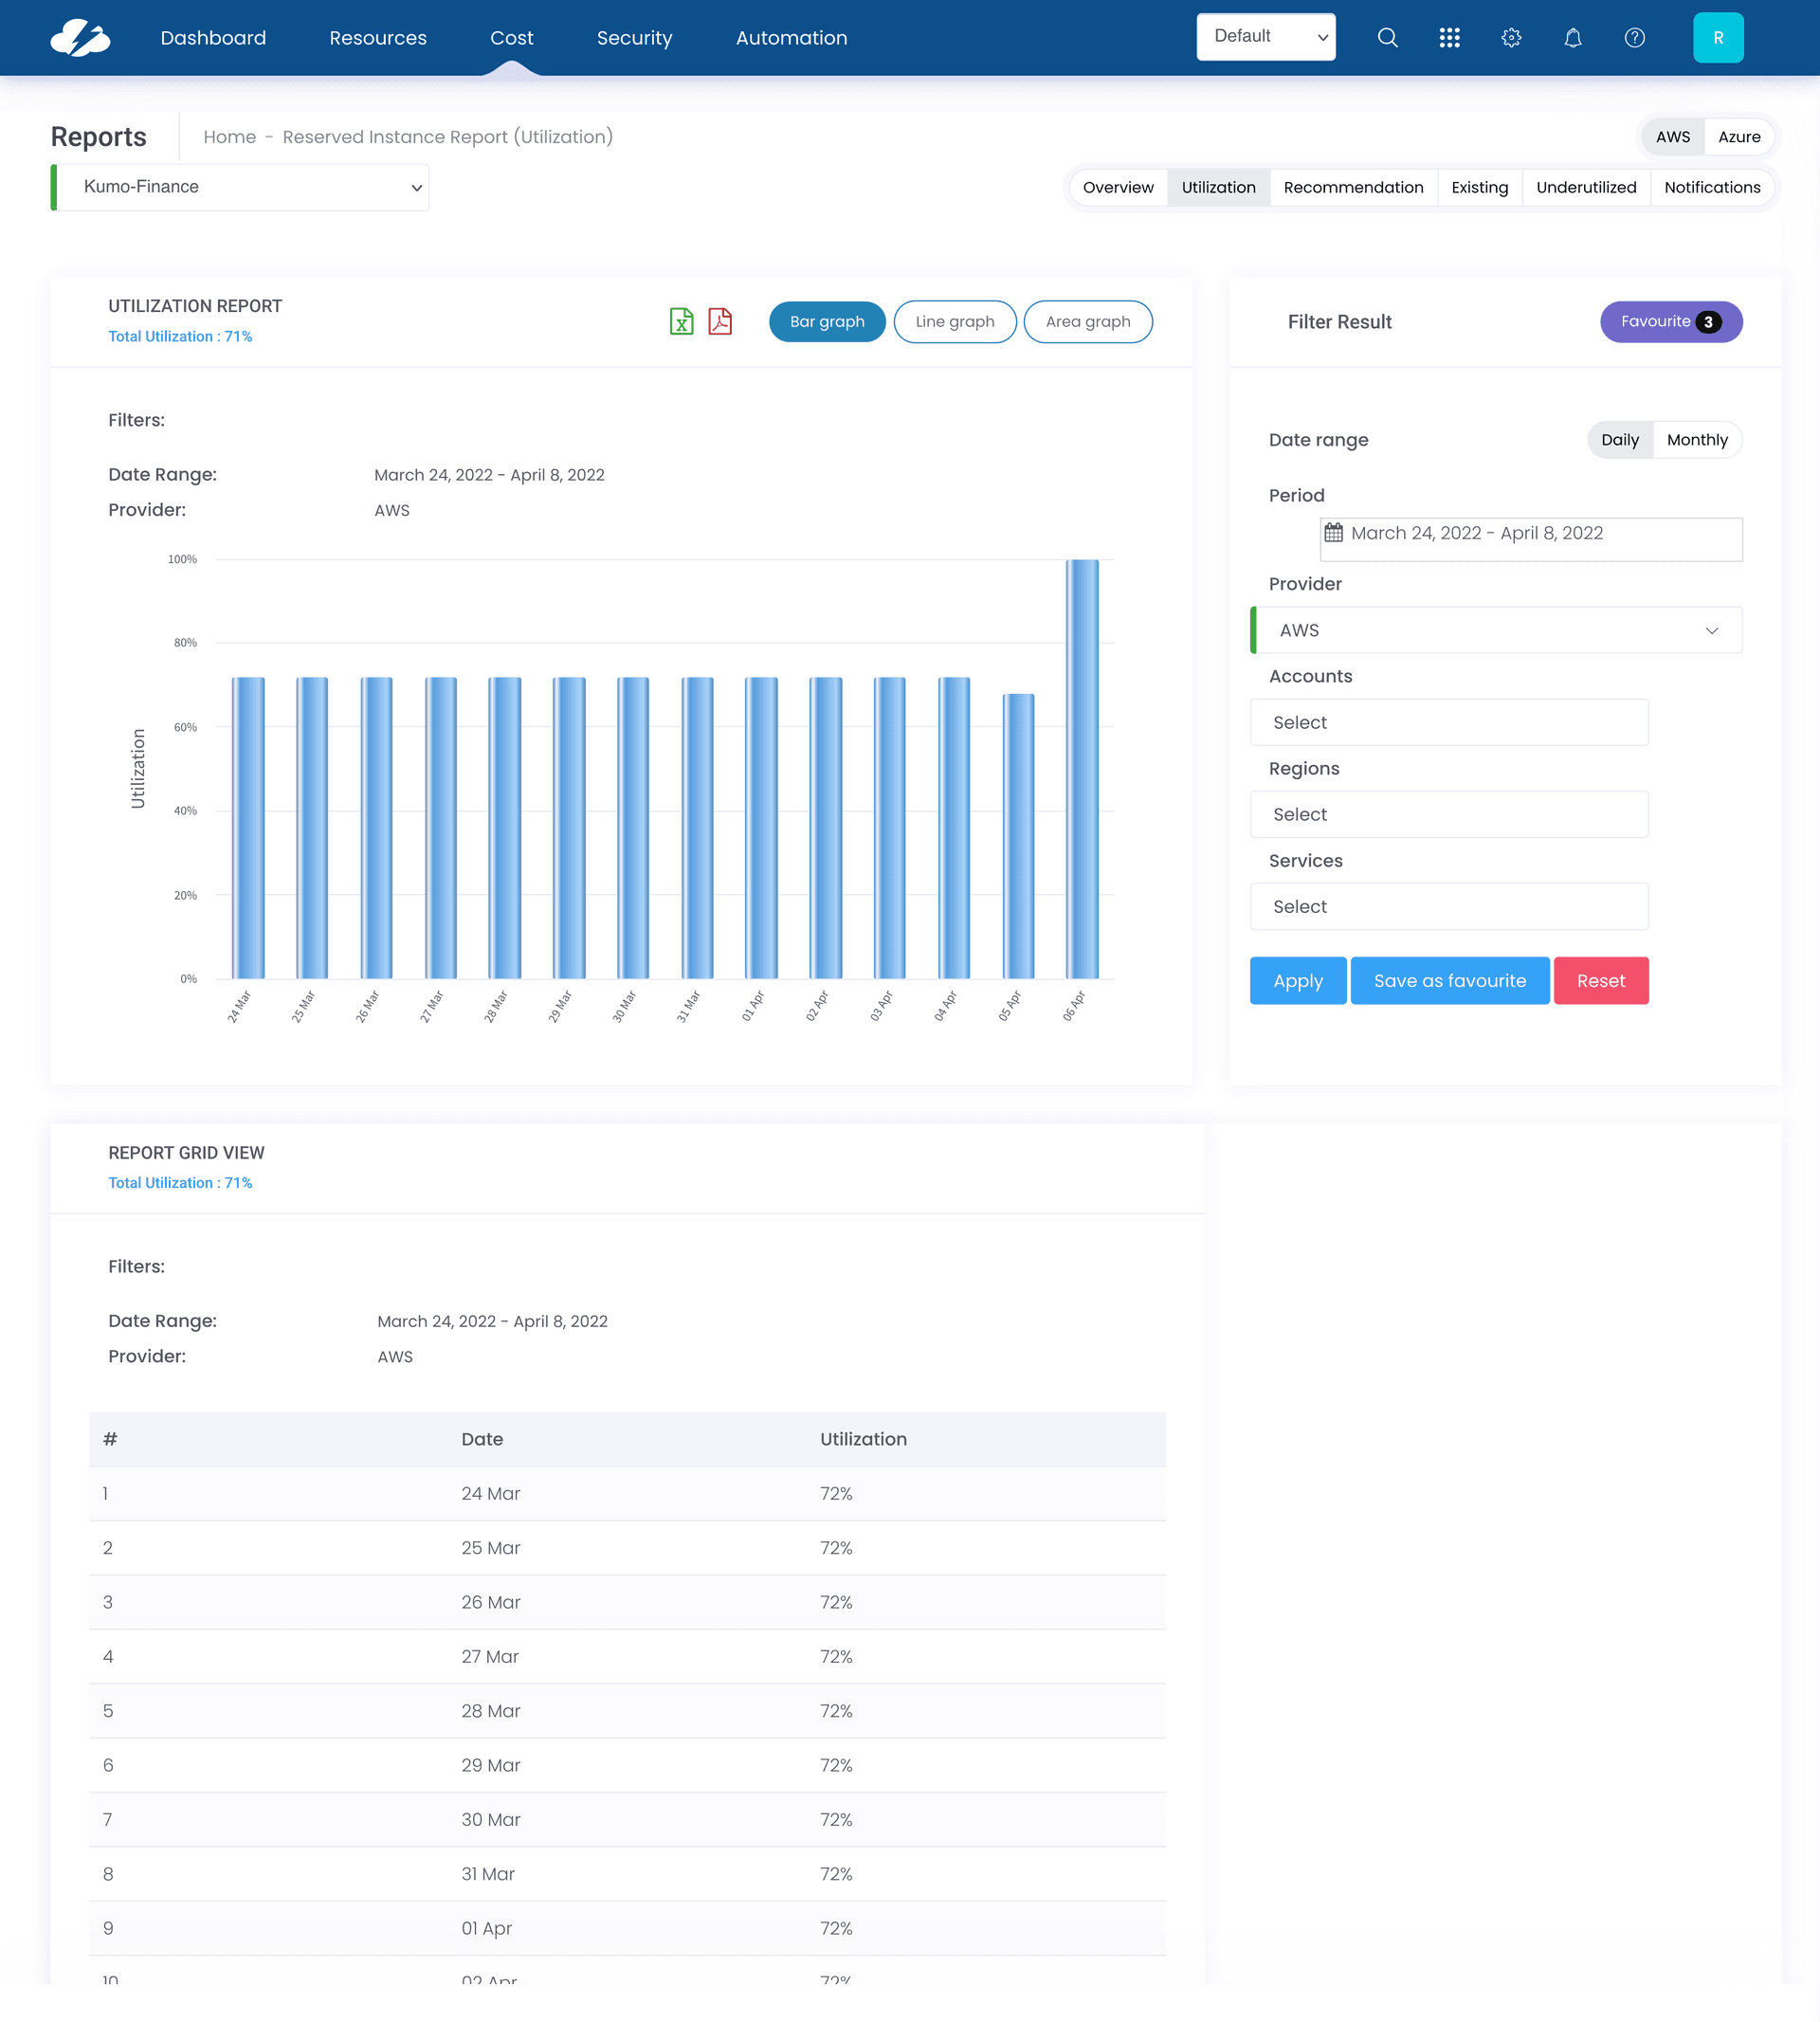The image size is (1820, 2022).
Task: Switch to the Recommendation tab
Action: point(1353,187)
